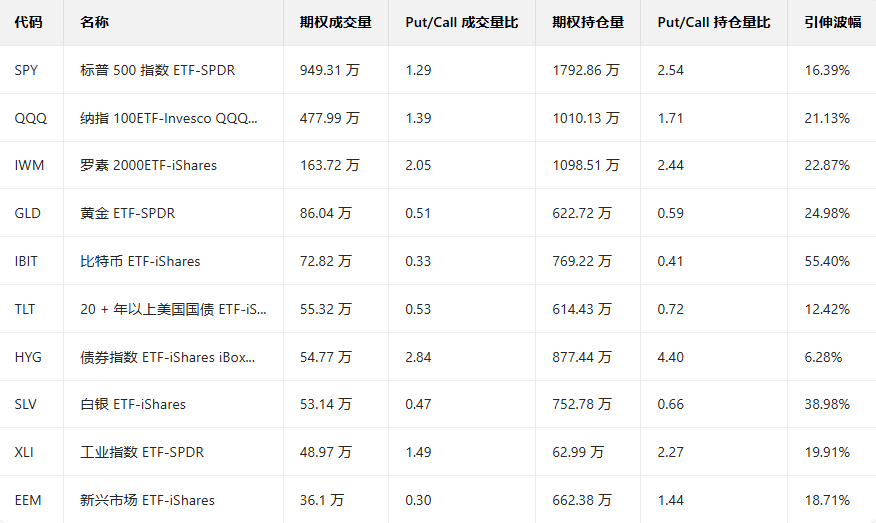Click the 白银 ETF-iShares name

[x=133, y=404]
